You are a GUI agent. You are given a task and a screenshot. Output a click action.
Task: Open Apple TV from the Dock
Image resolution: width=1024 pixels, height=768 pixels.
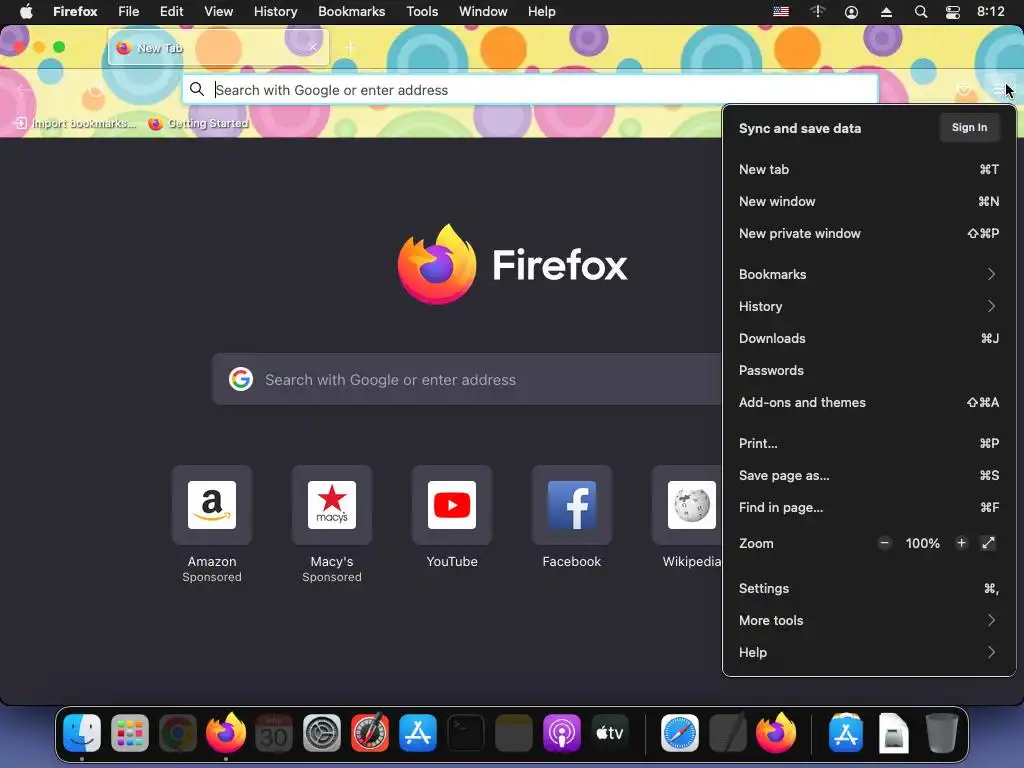pyautogui.click(x=610, y=733)
